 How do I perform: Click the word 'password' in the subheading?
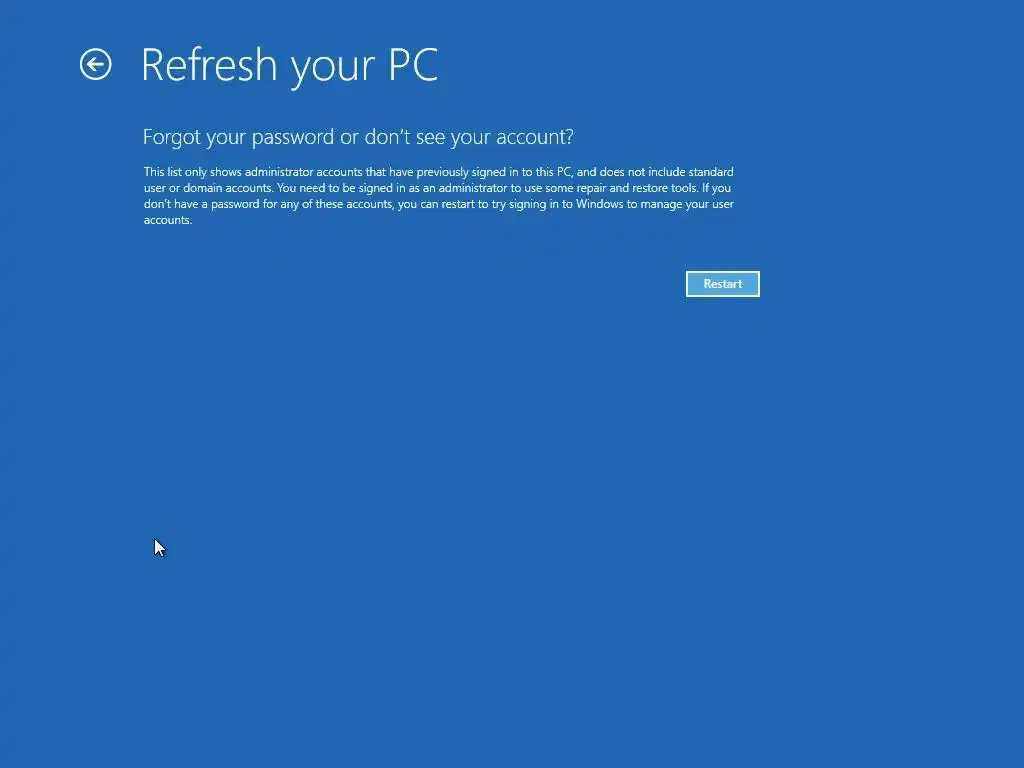(x=293, y=137)
